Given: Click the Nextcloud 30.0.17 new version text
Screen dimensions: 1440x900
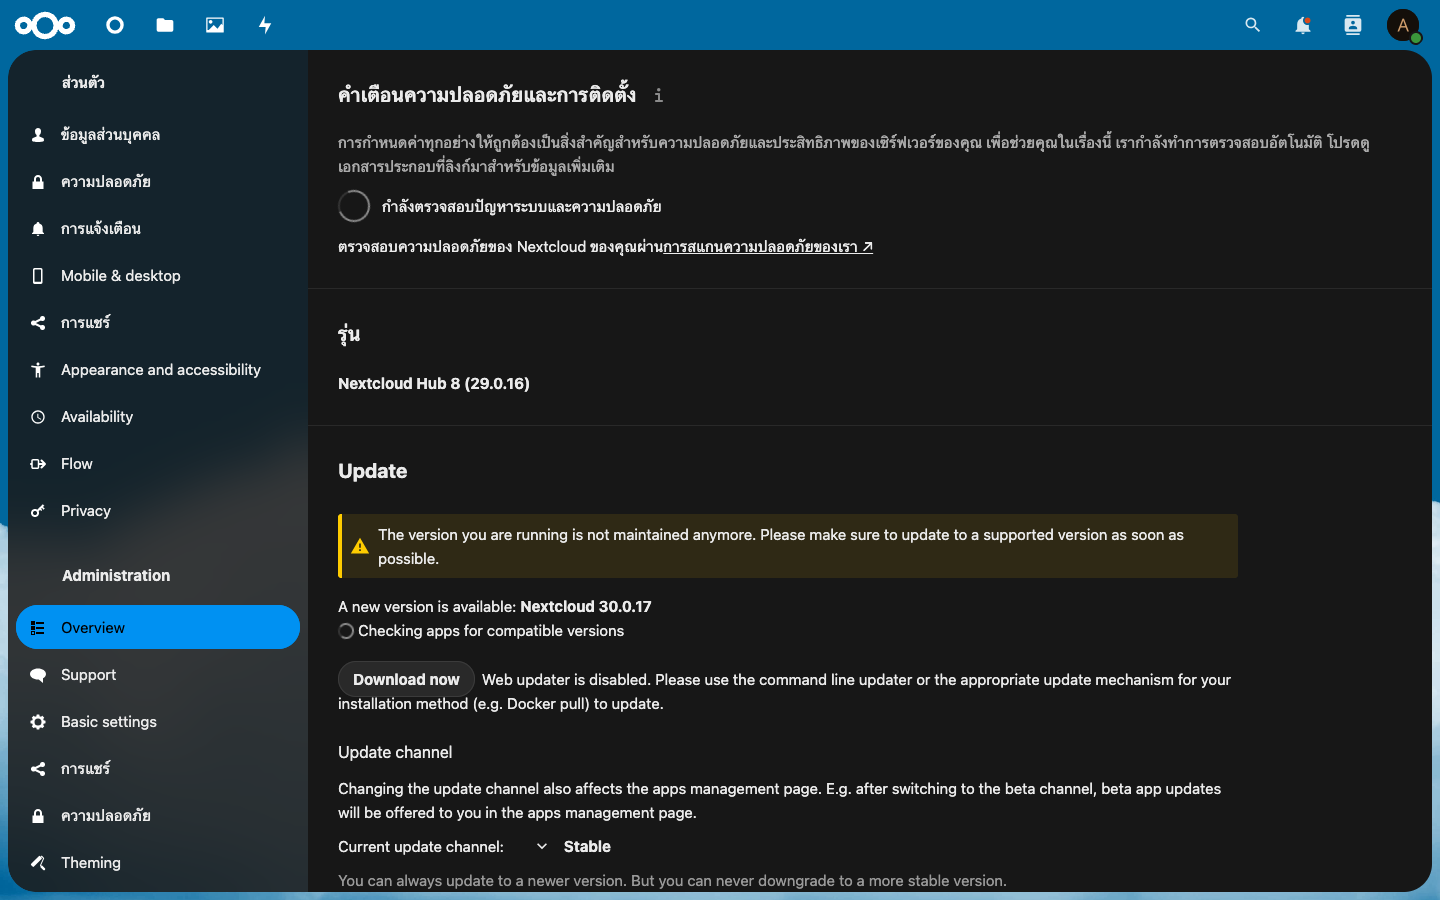Looking at the screenshot, I should click(x=586, y=607).
